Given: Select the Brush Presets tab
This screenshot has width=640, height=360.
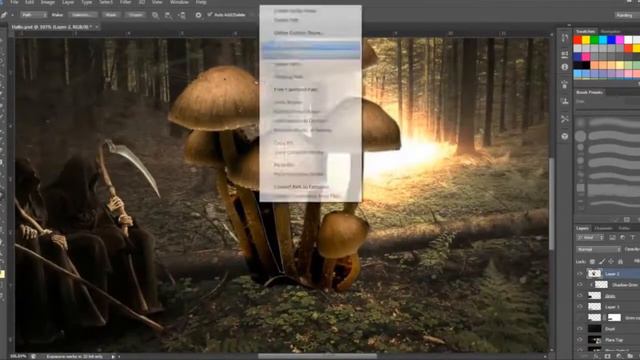Looking at the screenshot, I should click(x=589, y=92).
